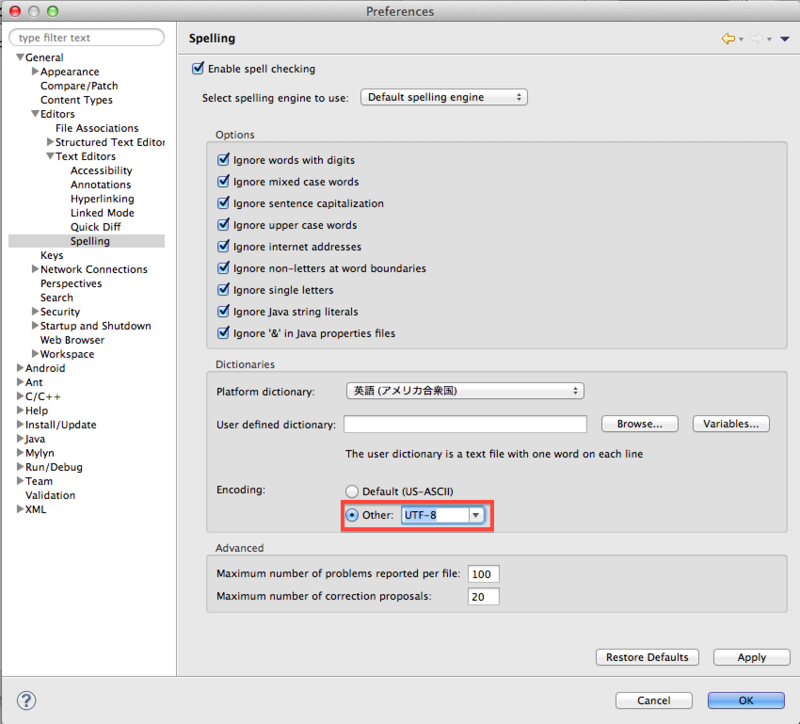This screenshot has width=800, height=724.
Task: Select Quick Diff tree item
Action: click(95, 227)
